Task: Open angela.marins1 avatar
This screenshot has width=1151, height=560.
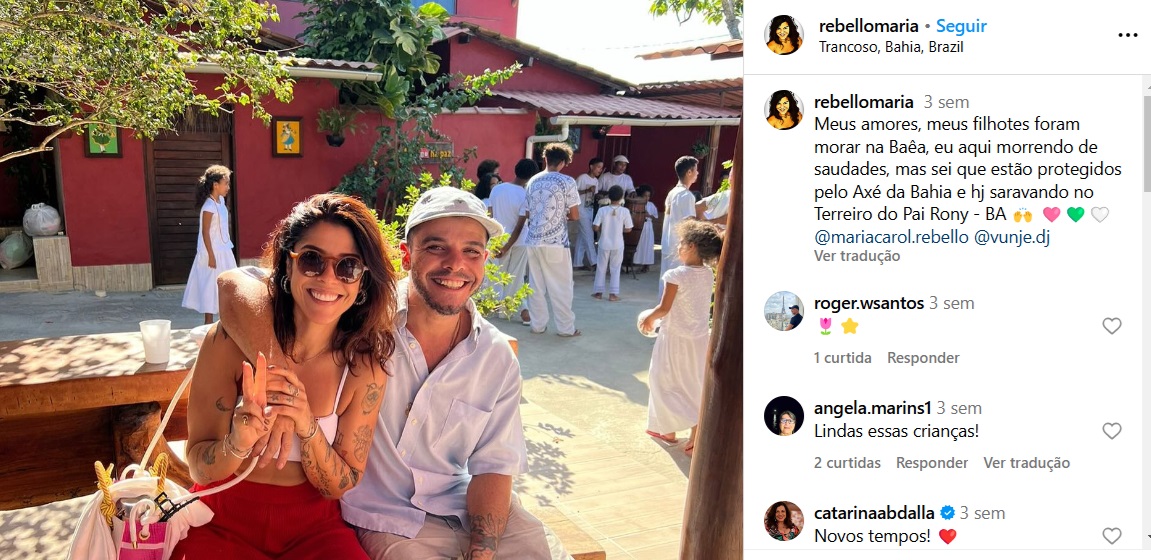Action: pyautogui.click(x=783, y=415)
